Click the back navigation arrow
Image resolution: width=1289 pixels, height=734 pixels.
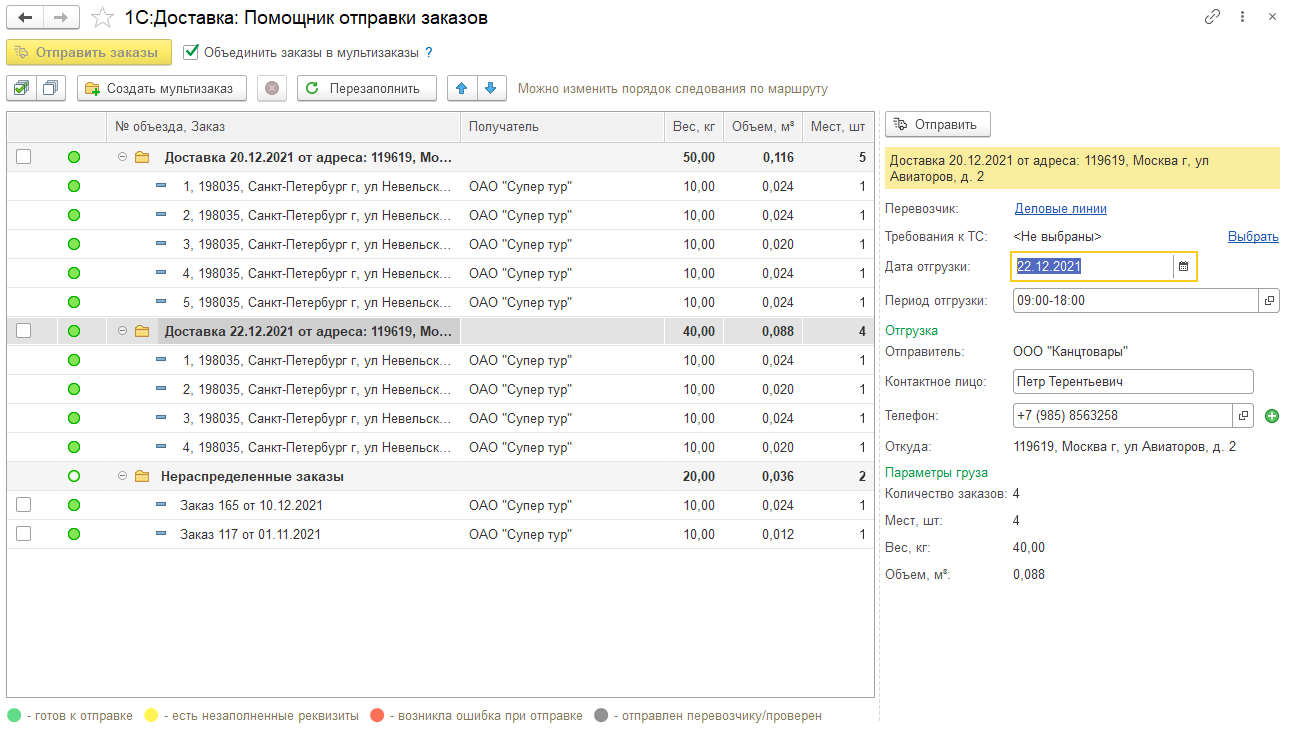[25, 18]
